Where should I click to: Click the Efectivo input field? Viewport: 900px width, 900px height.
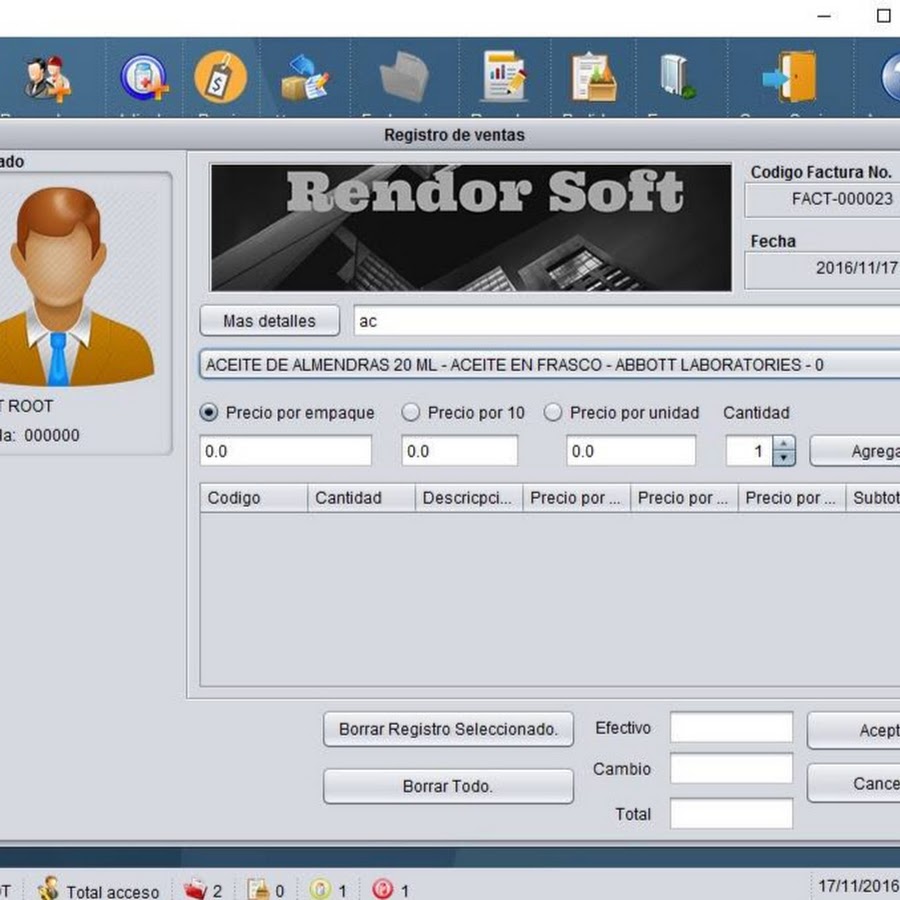tap(731, 728)
